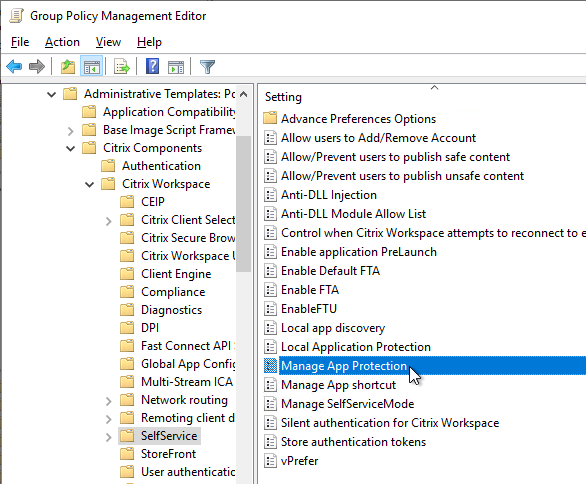Click the Enable Default FTA setting icon

pyautogui.click(x=270, y=271)
